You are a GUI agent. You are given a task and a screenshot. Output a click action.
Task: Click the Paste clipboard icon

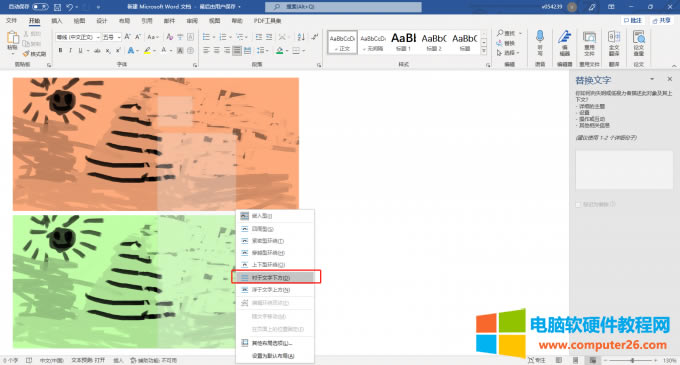[13, 39]
